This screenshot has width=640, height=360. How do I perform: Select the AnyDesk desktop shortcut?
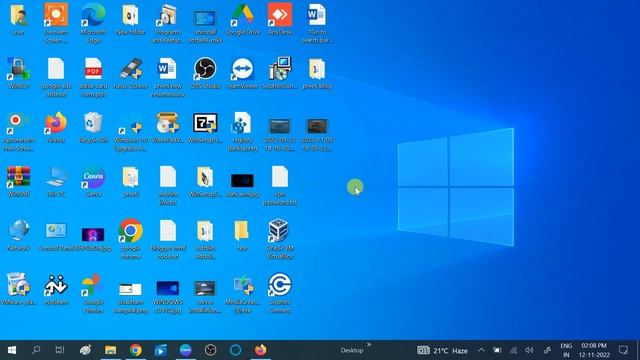click(x=280, y=19)
